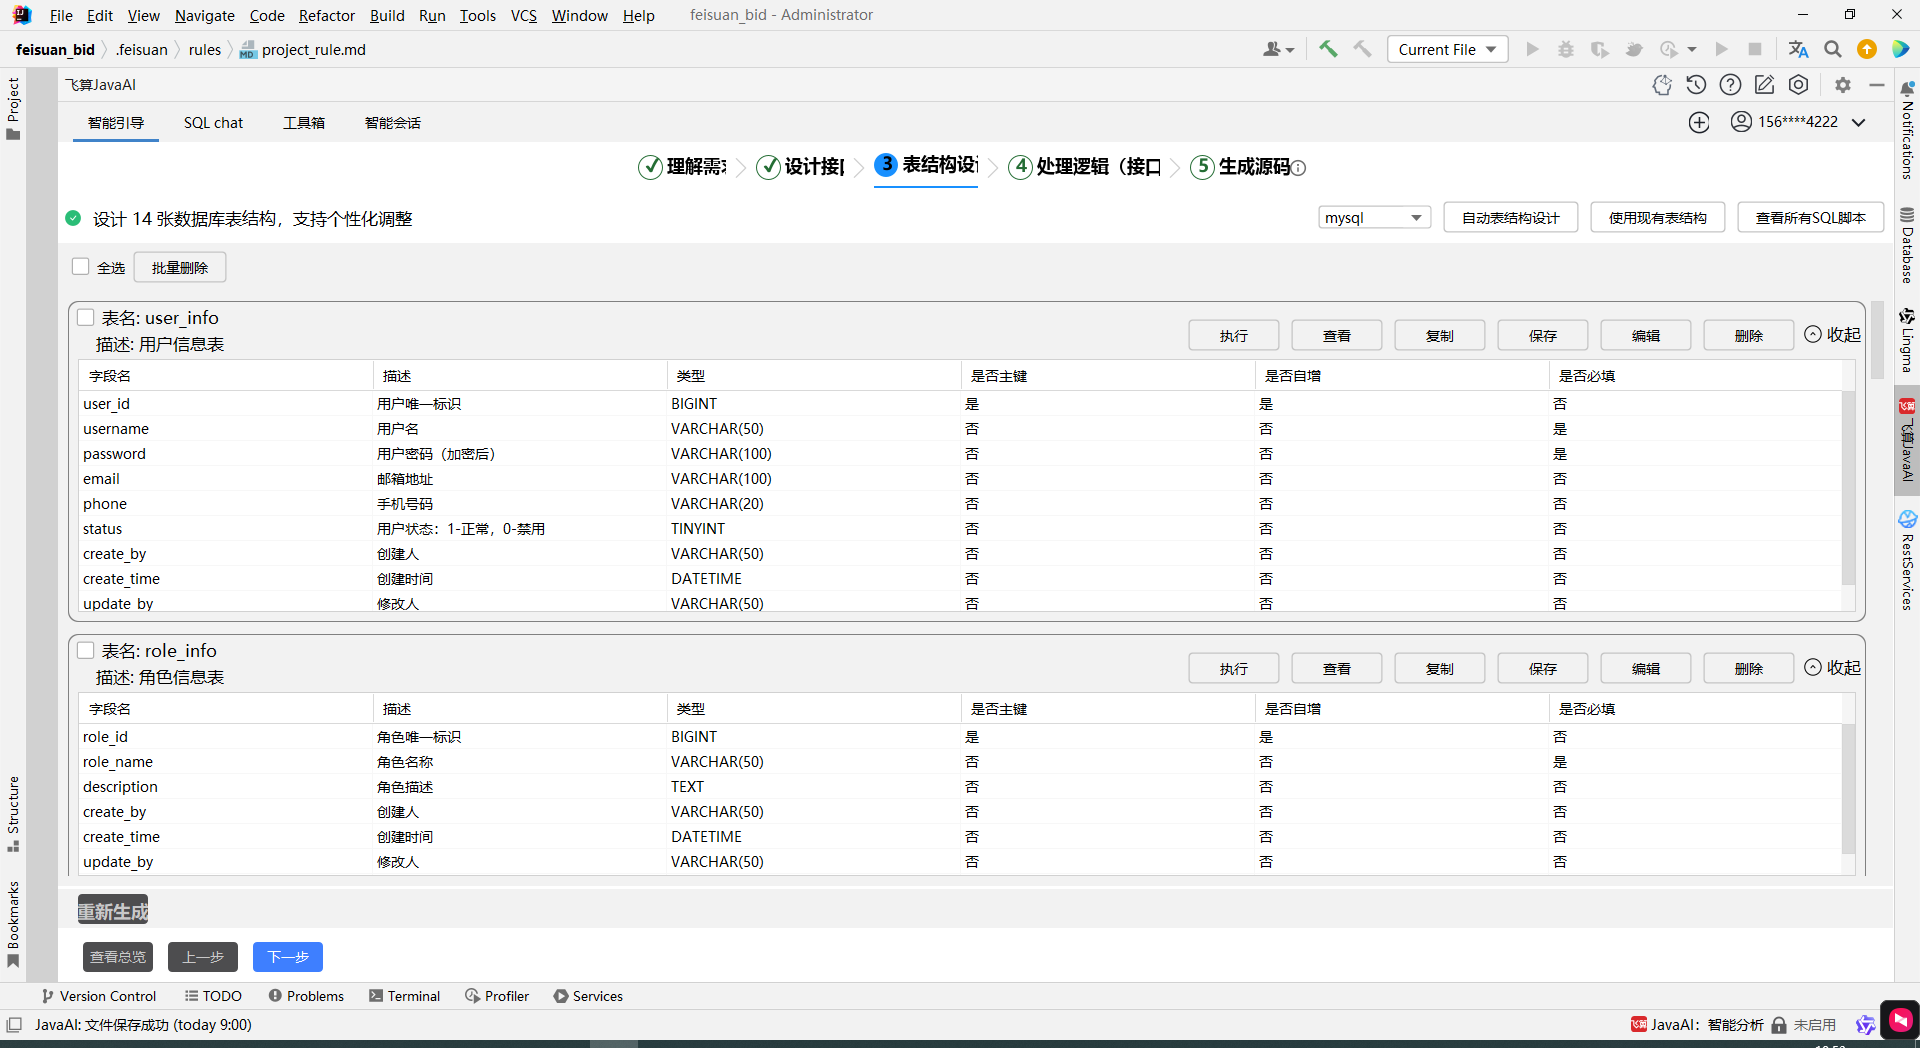Switch to the SQL chat tab
The height and width of the screenshot is (1048, 1920).
[x=213, y=123]
